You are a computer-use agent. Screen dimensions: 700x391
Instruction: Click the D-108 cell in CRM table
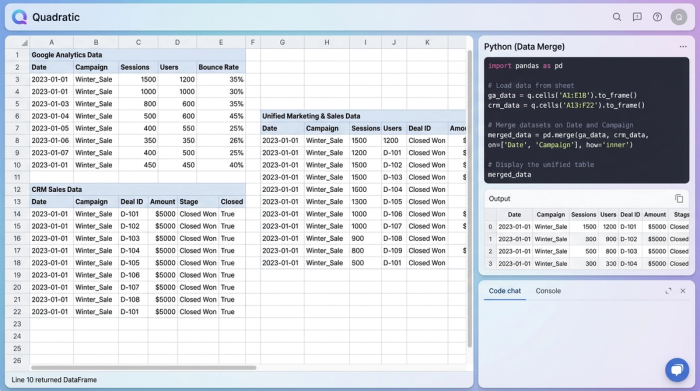coord(133,299)
